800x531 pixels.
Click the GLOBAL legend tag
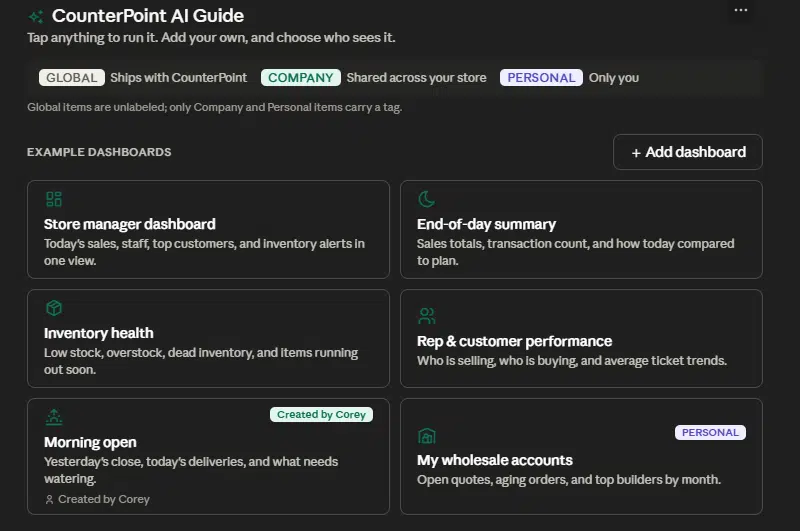click(x=71, y=78)
